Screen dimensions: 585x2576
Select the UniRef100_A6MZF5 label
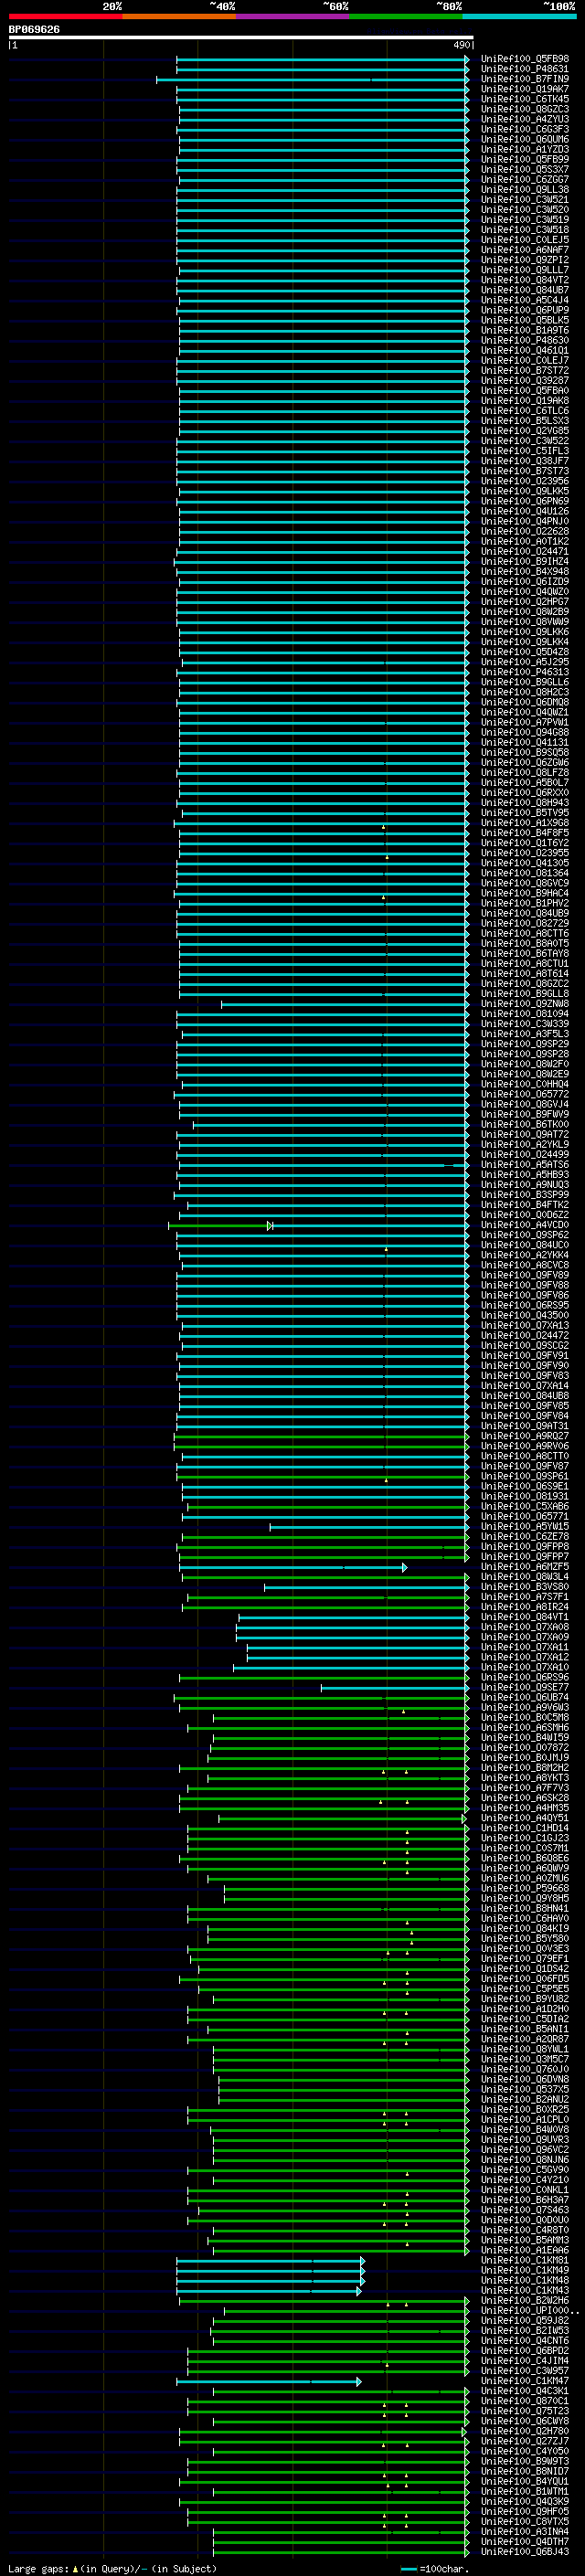tap(525, 1567)
